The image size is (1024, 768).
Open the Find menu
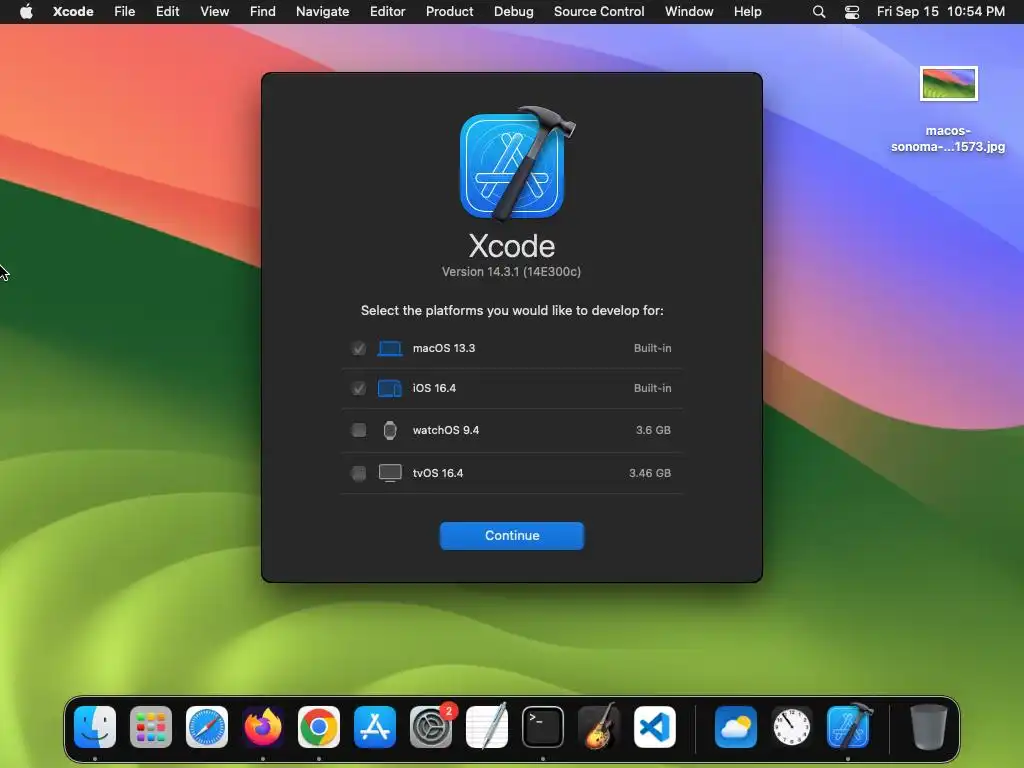point(263,12)
